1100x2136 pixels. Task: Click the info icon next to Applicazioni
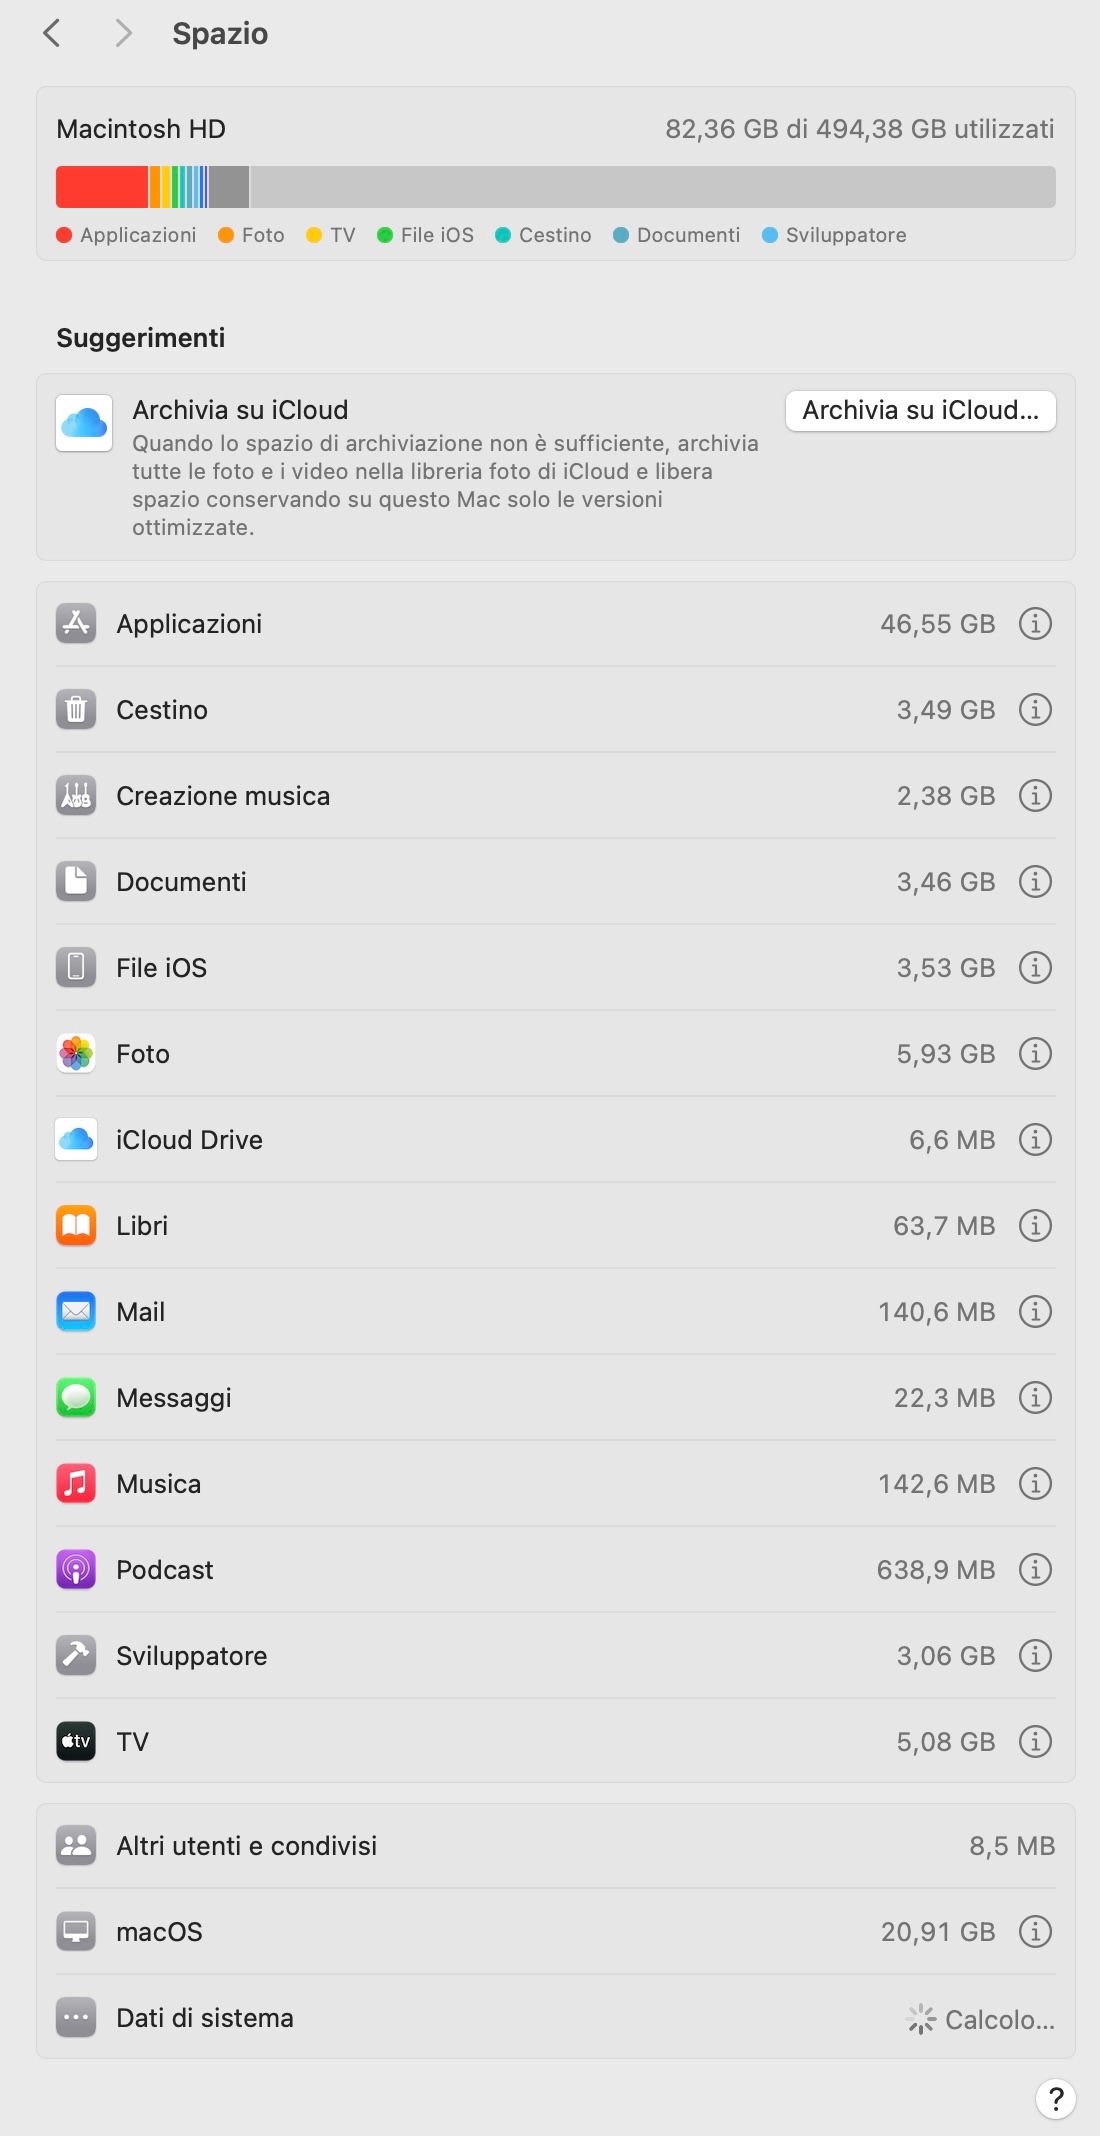pos(1035,624)
